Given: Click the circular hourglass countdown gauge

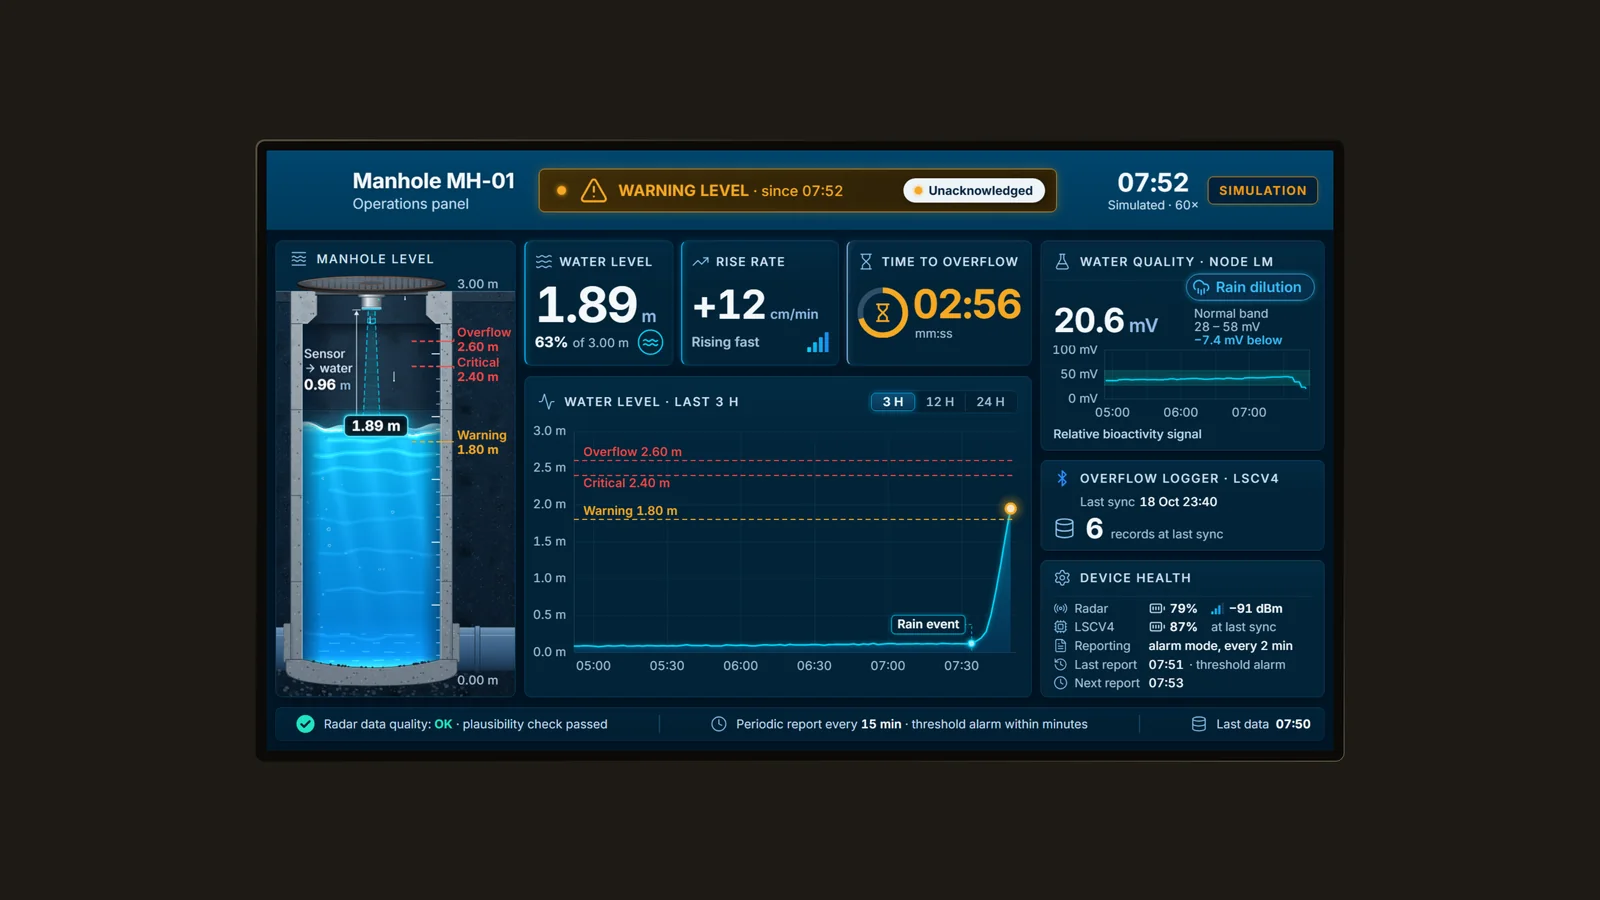Looking at the screenshot, I should coord(882,313).
